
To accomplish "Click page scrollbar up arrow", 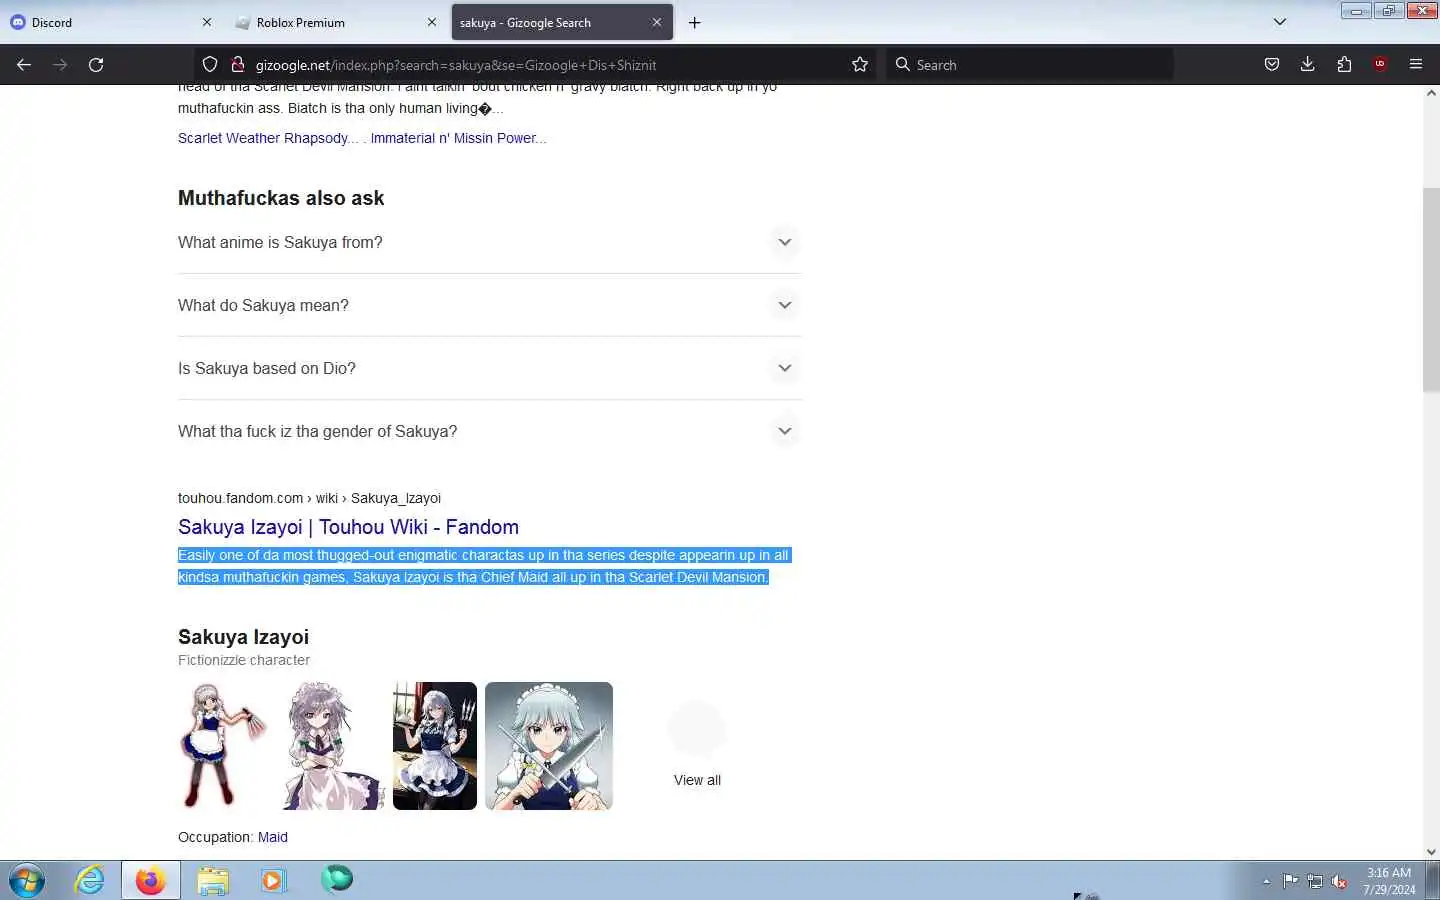I will coord(1431,93).
